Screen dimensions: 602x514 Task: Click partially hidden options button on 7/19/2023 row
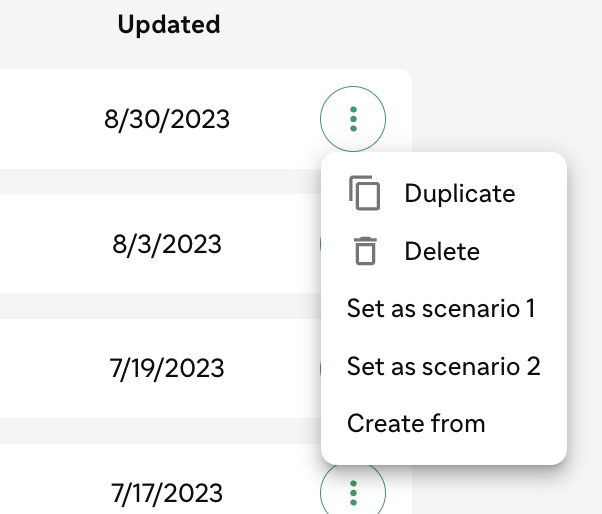pos(321,368)
